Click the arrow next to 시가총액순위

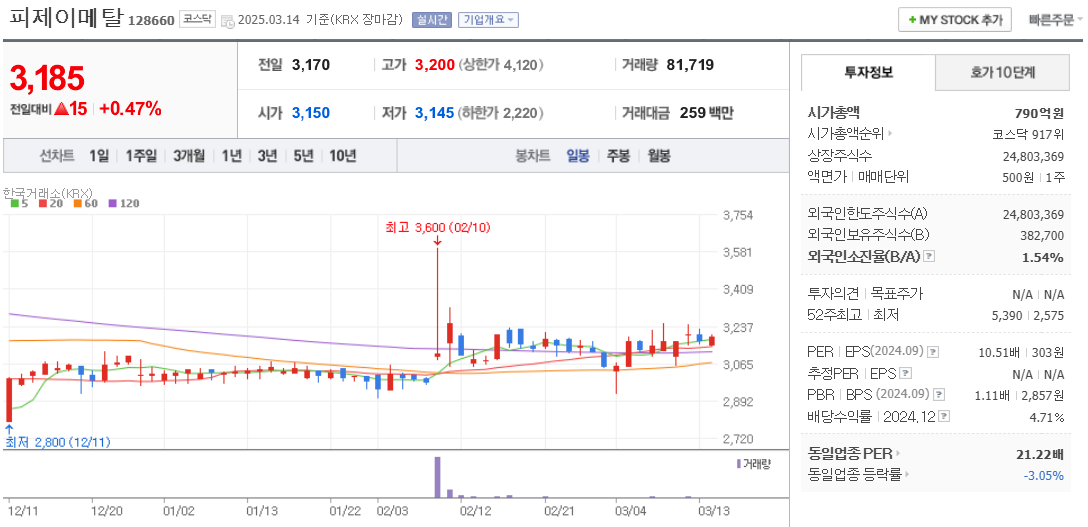pos(890,134)
